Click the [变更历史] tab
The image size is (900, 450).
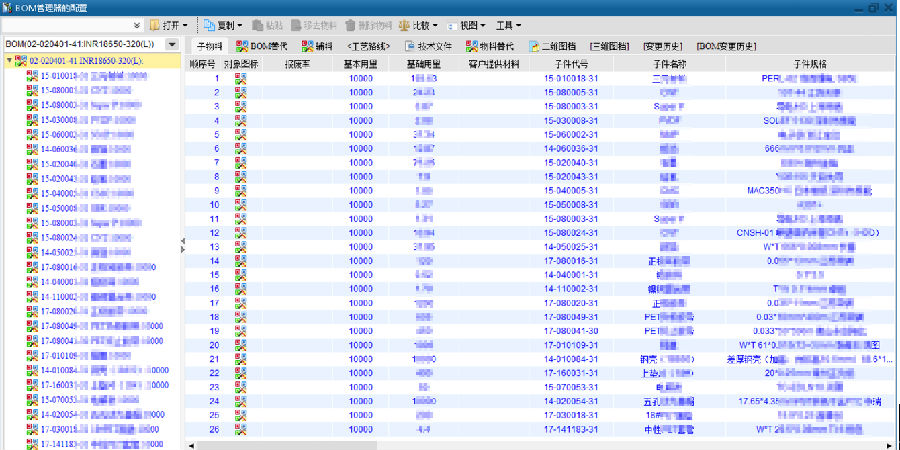coord(663,46)
